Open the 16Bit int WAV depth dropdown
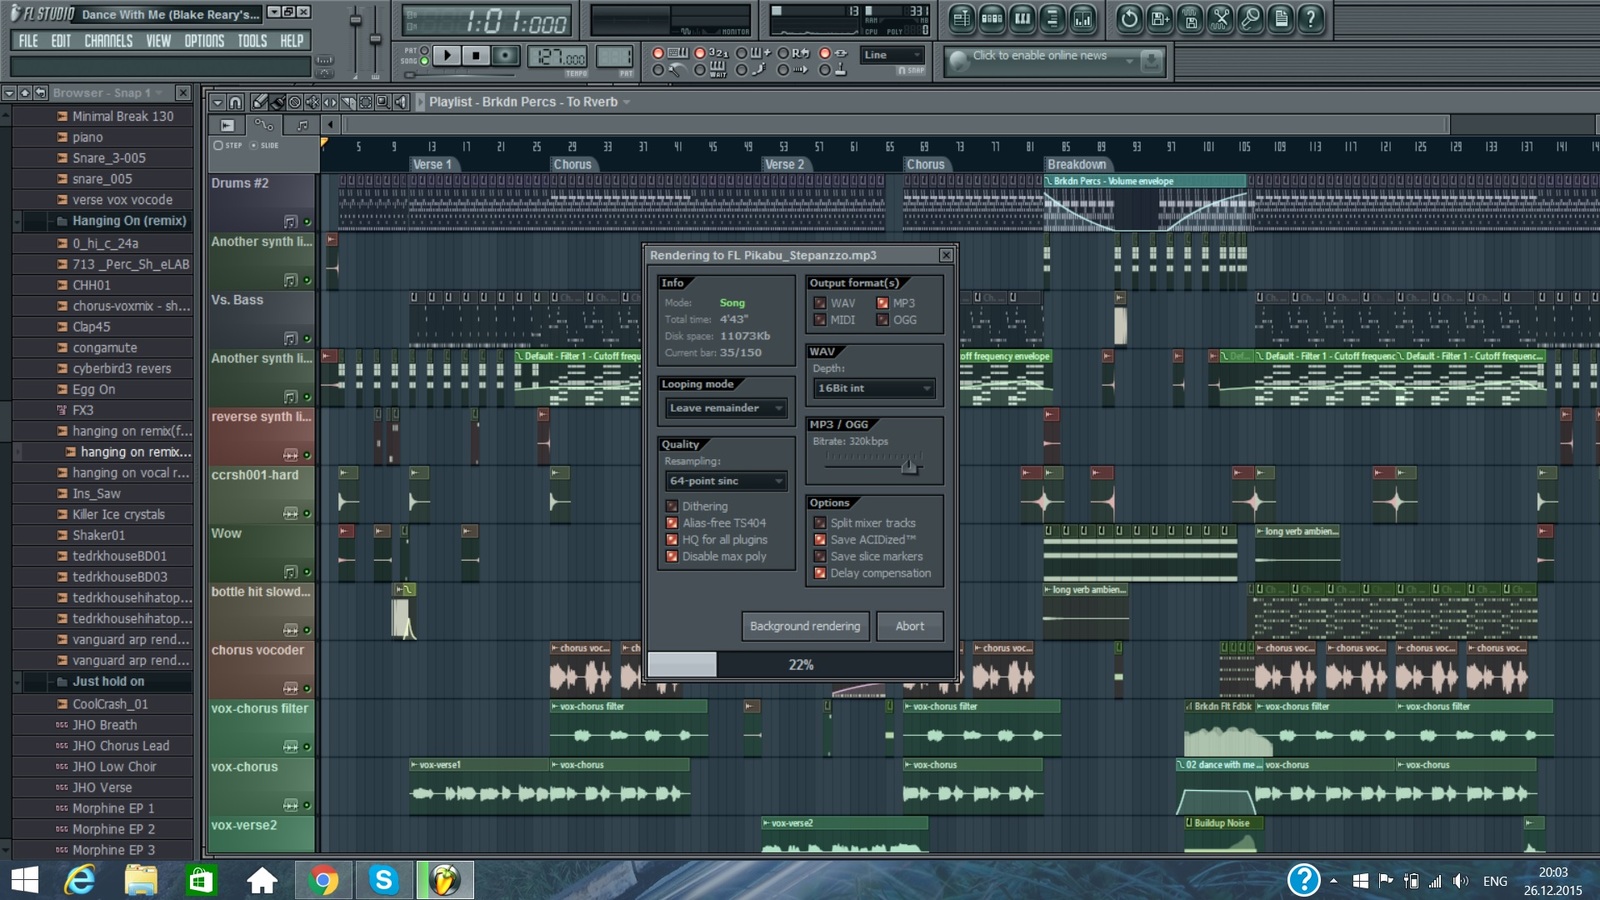 (x=874, y=388)
